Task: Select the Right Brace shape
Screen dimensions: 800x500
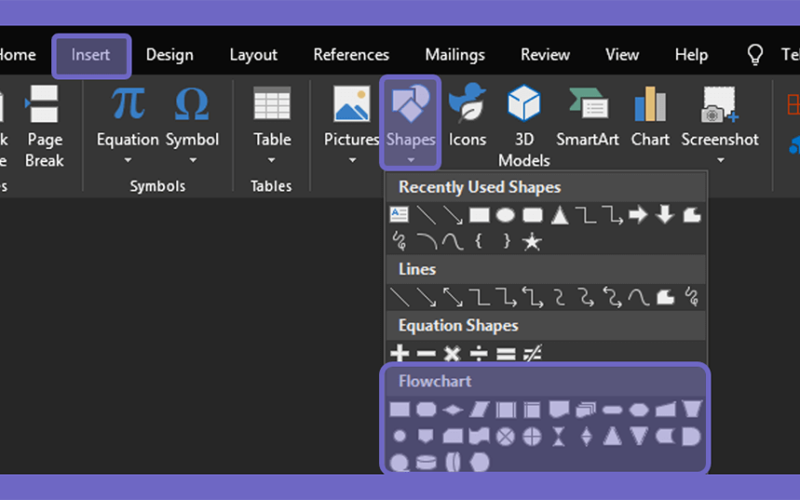Action: [506, 241]
